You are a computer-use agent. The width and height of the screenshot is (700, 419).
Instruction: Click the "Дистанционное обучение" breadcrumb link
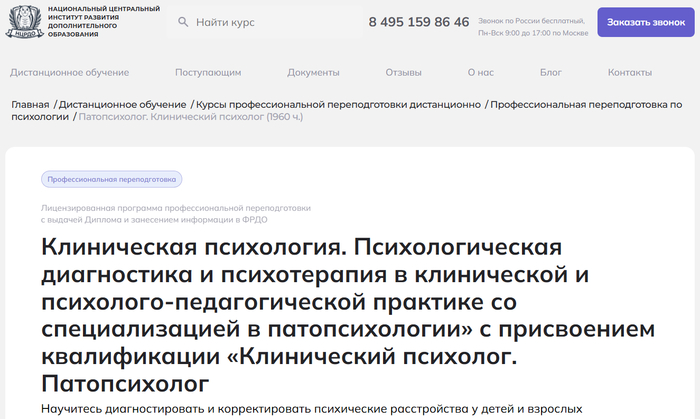124,105
